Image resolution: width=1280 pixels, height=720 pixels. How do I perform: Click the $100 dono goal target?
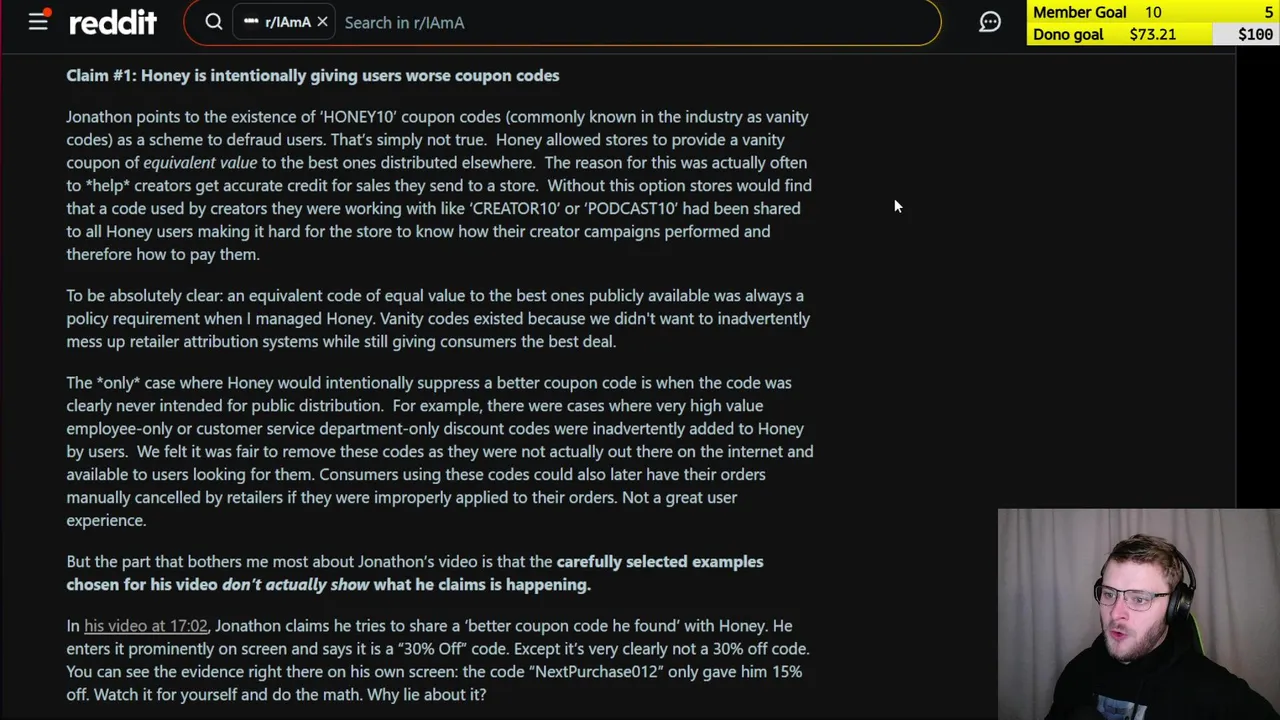tap(1254, 34)
